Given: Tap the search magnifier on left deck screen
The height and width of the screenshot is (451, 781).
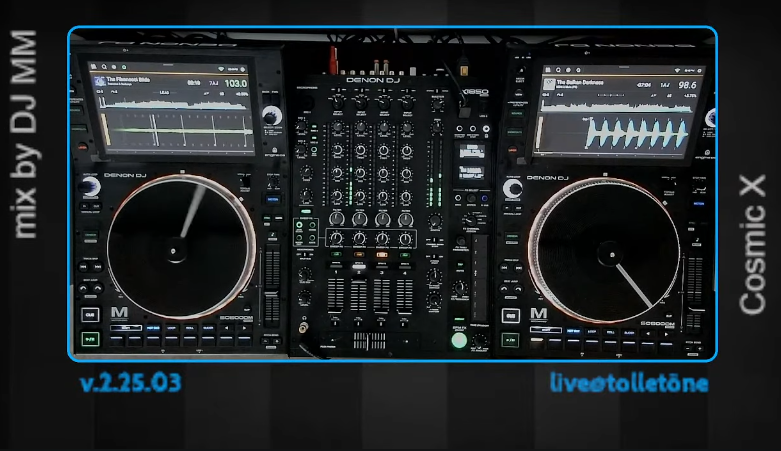Looking at the screenshot, I should click(x=104, y=66).
